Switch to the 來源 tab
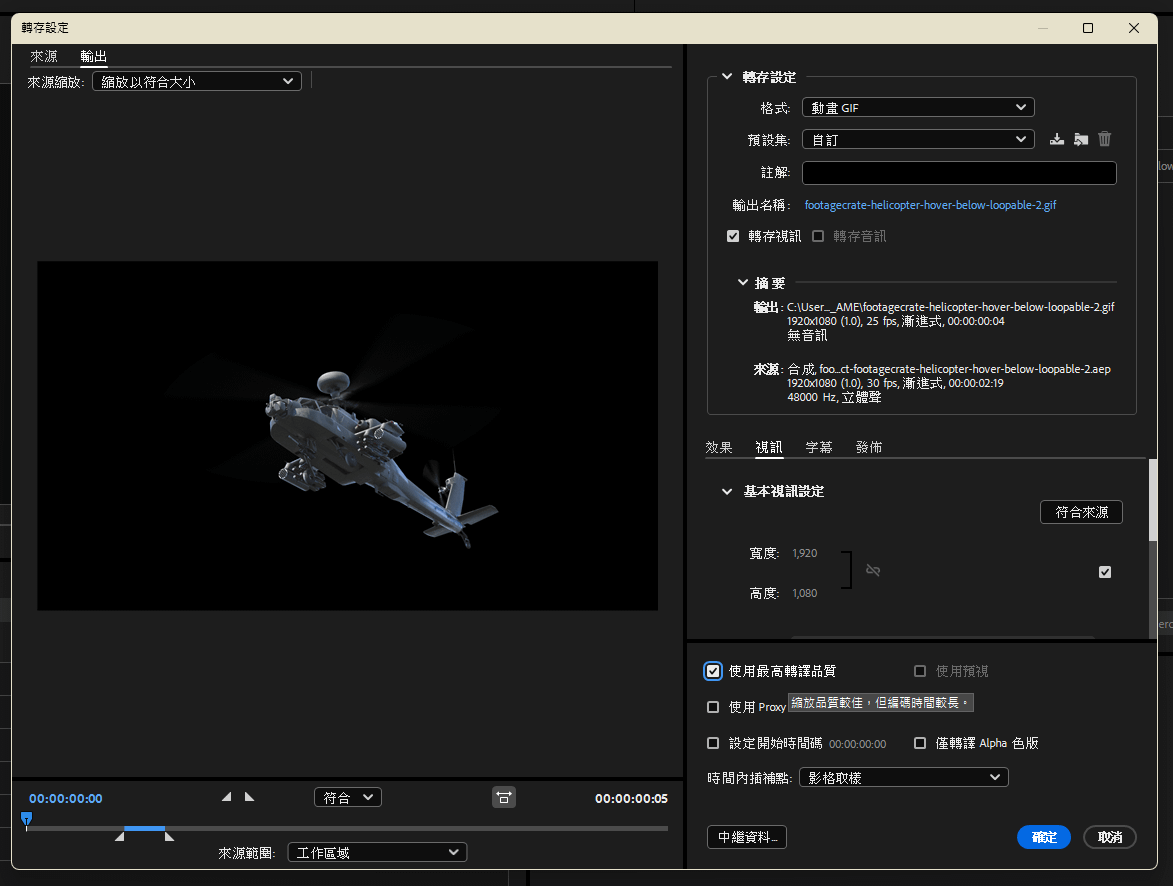 pos(44,56)
